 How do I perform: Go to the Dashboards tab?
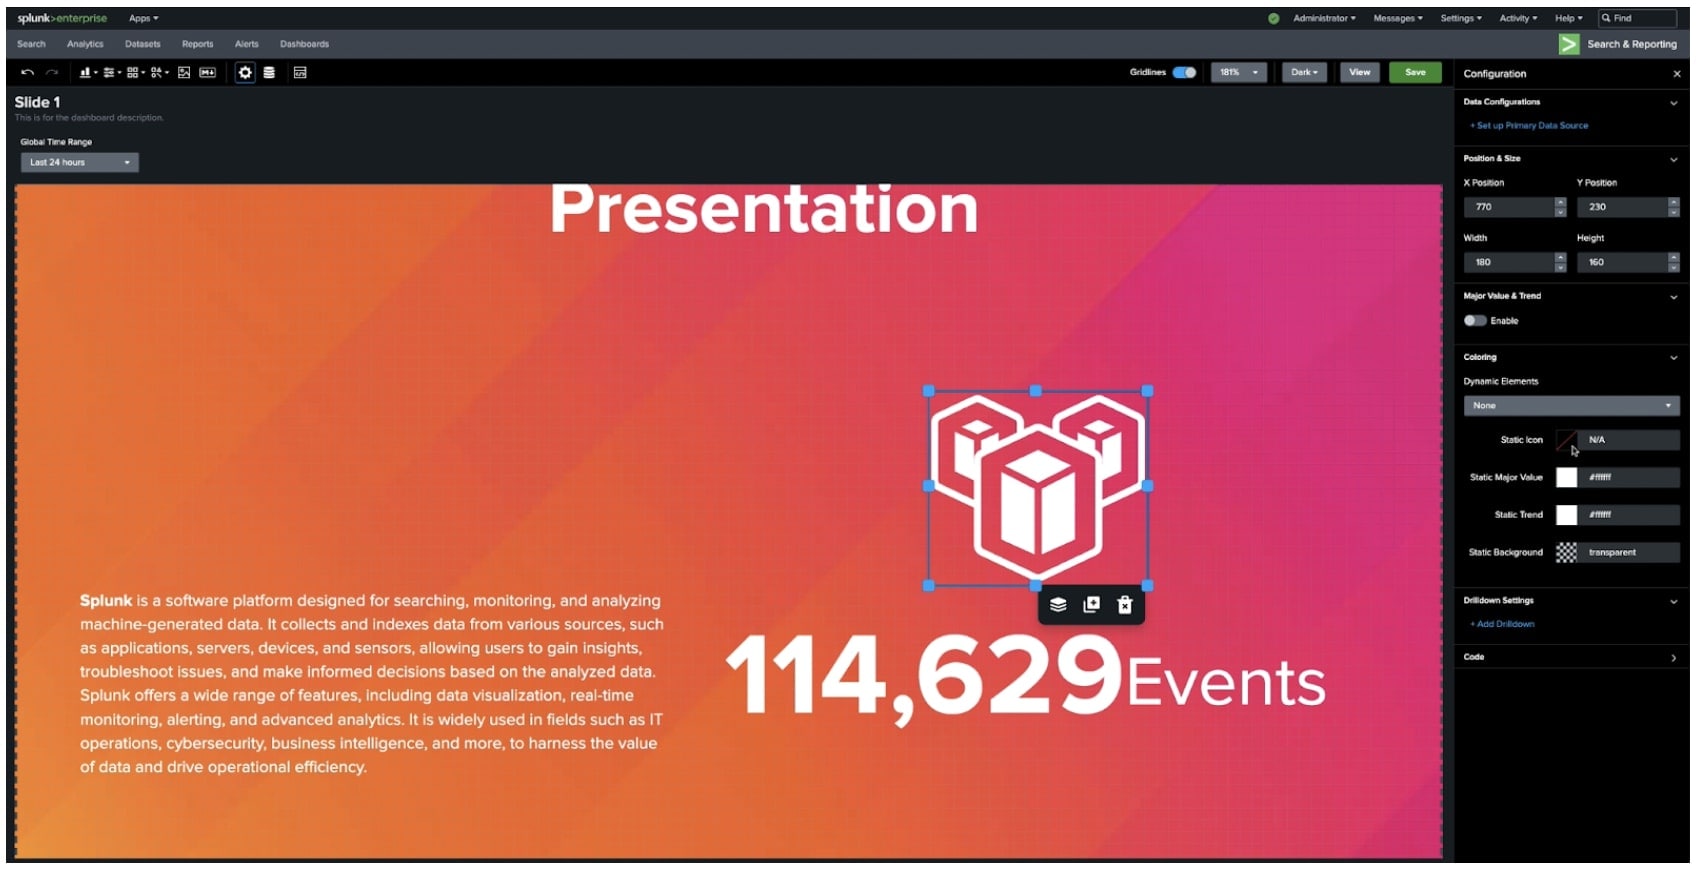304,44
